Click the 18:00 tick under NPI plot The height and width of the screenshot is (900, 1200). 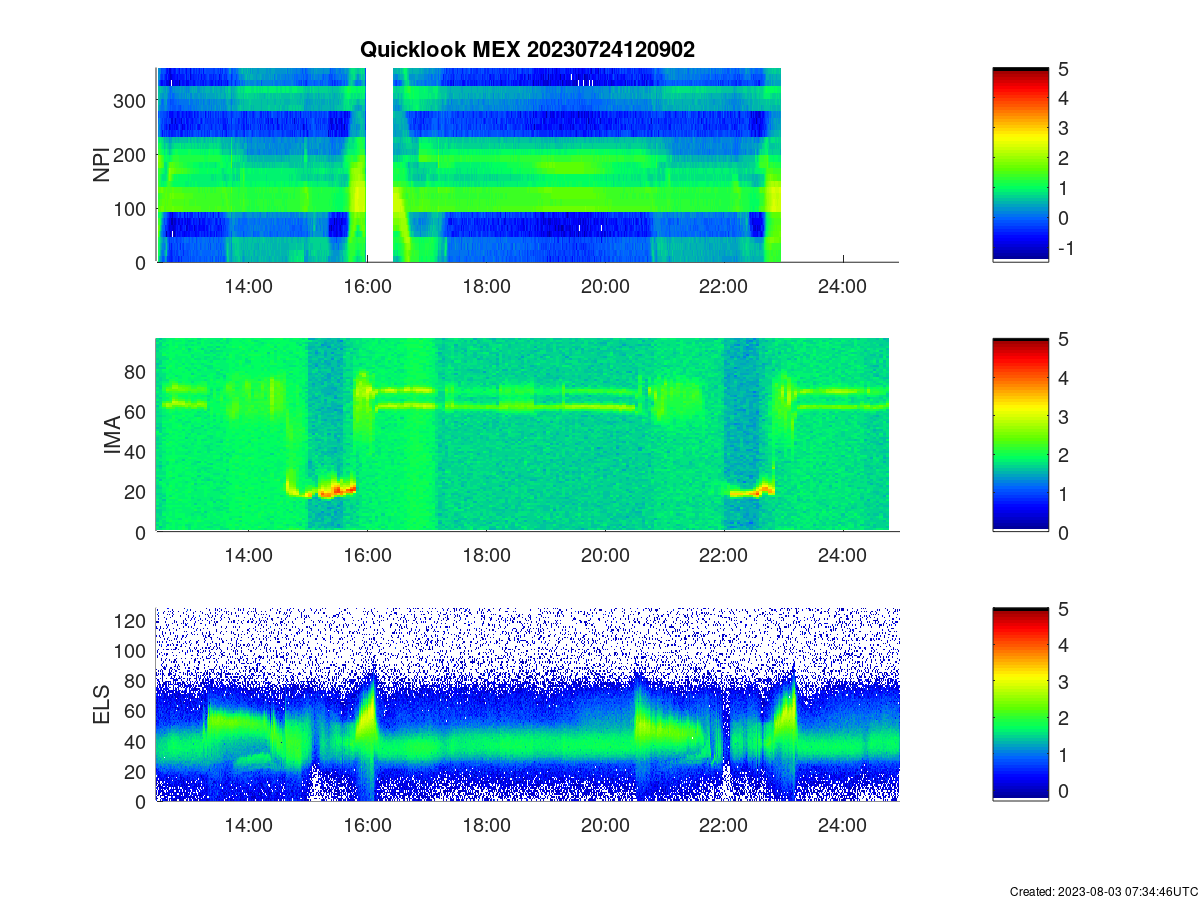coord(486,285)
